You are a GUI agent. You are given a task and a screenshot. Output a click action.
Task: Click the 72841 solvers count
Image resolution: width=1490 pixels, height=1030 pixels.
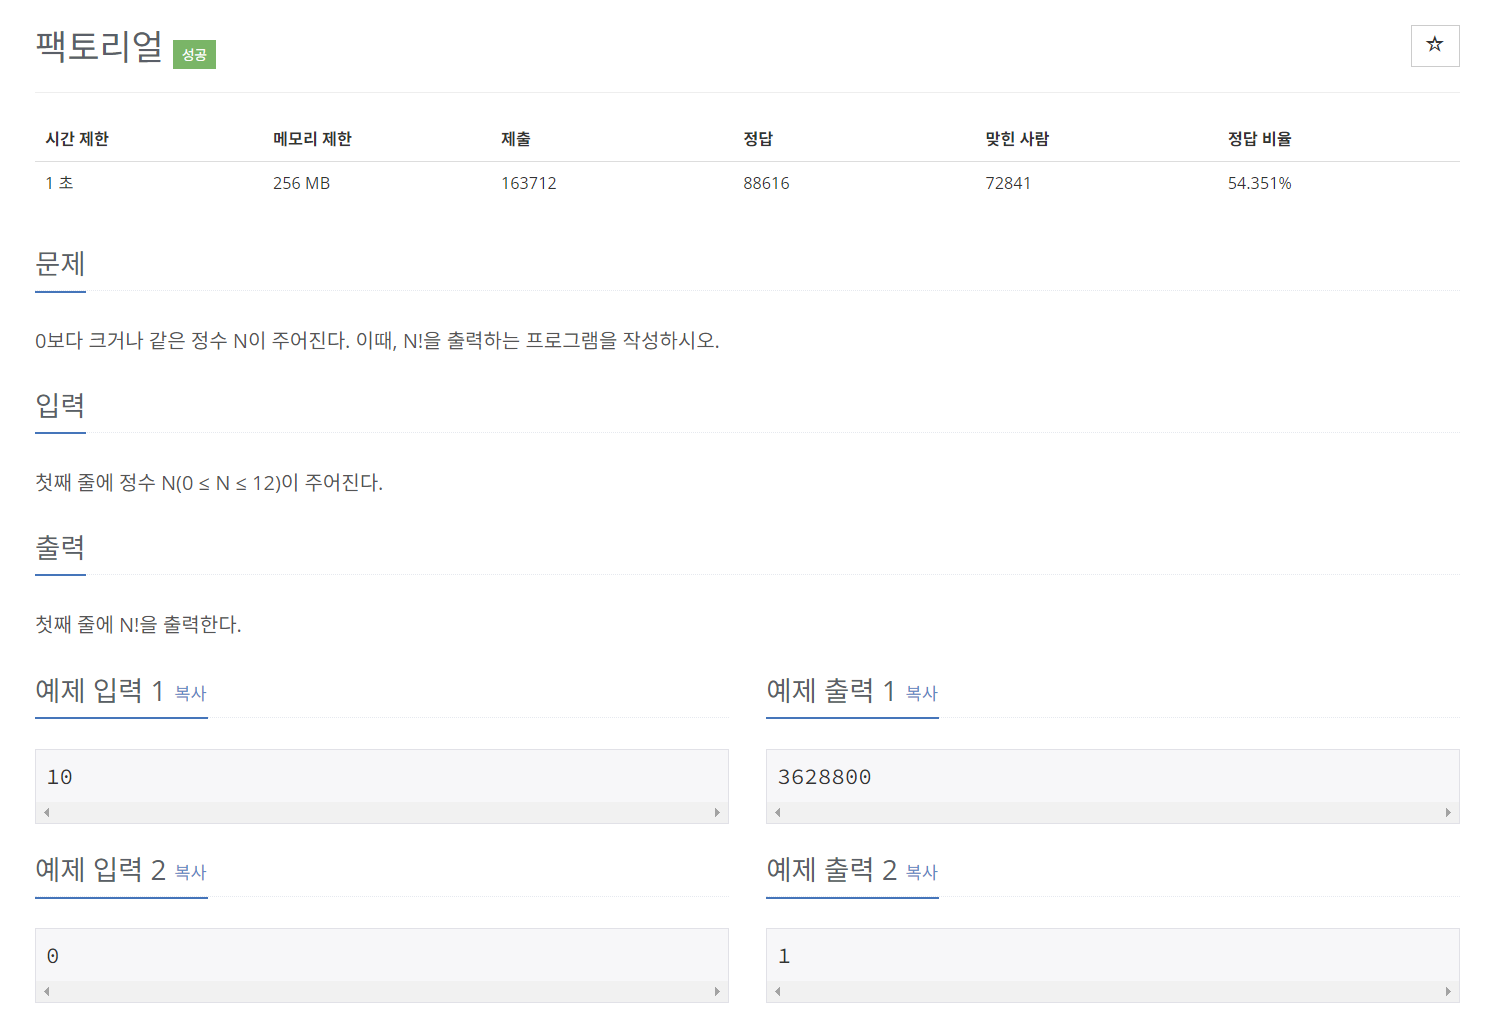1008,182
